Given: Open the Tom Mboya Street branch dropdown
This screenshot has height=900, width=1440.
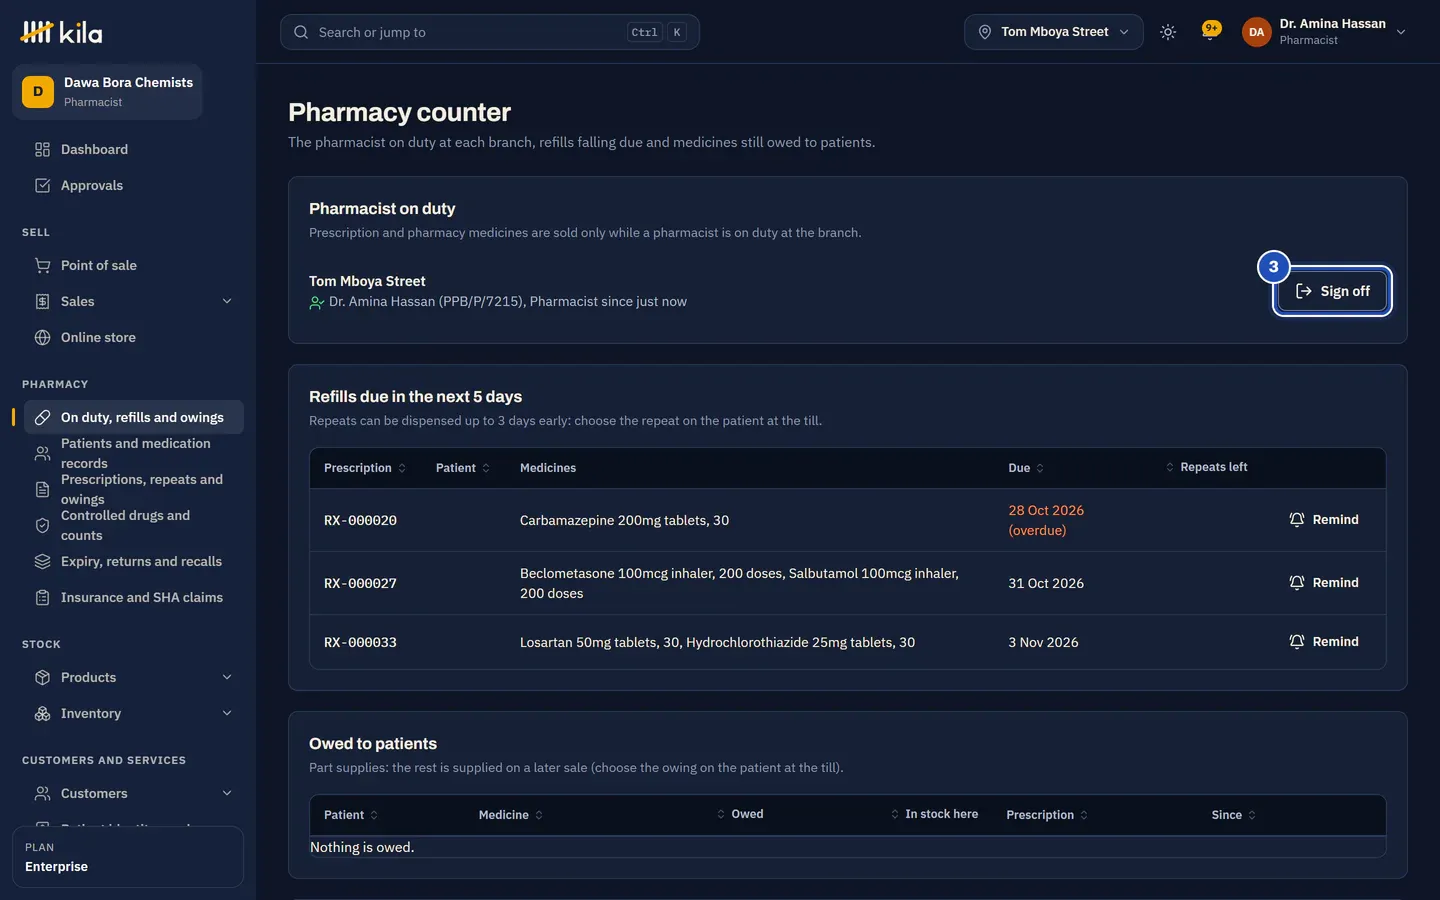Looking at the screenshot, I should pos(1054,32).
